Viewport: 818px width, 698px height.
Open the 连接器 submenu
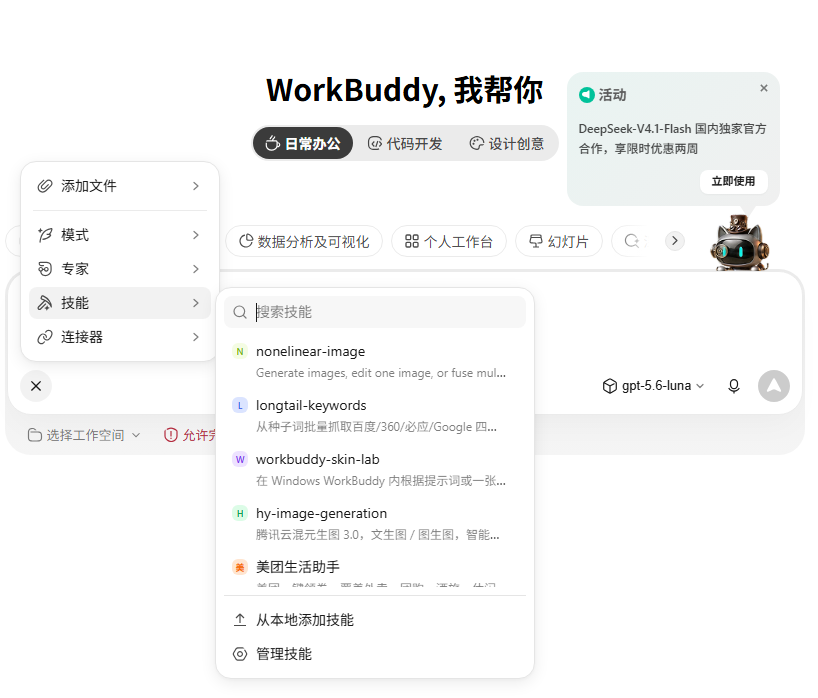pos(119,337)
